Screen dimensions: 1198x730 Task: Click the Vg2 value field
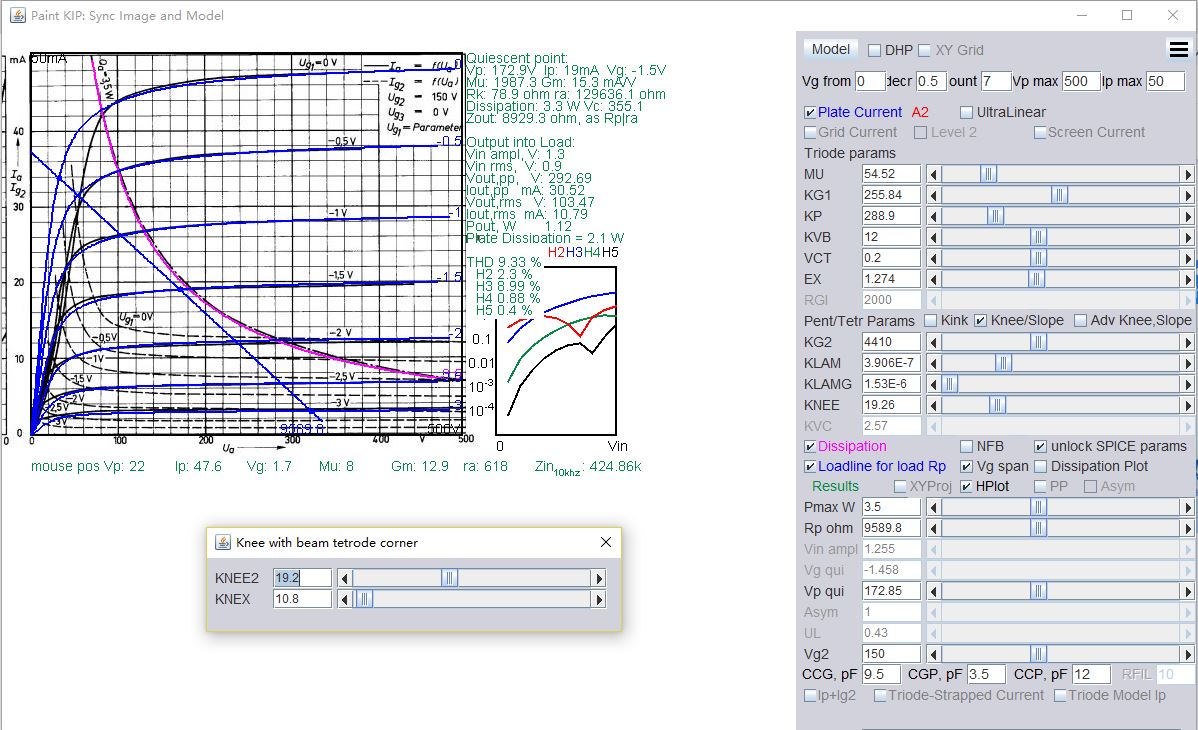(891, 654)
